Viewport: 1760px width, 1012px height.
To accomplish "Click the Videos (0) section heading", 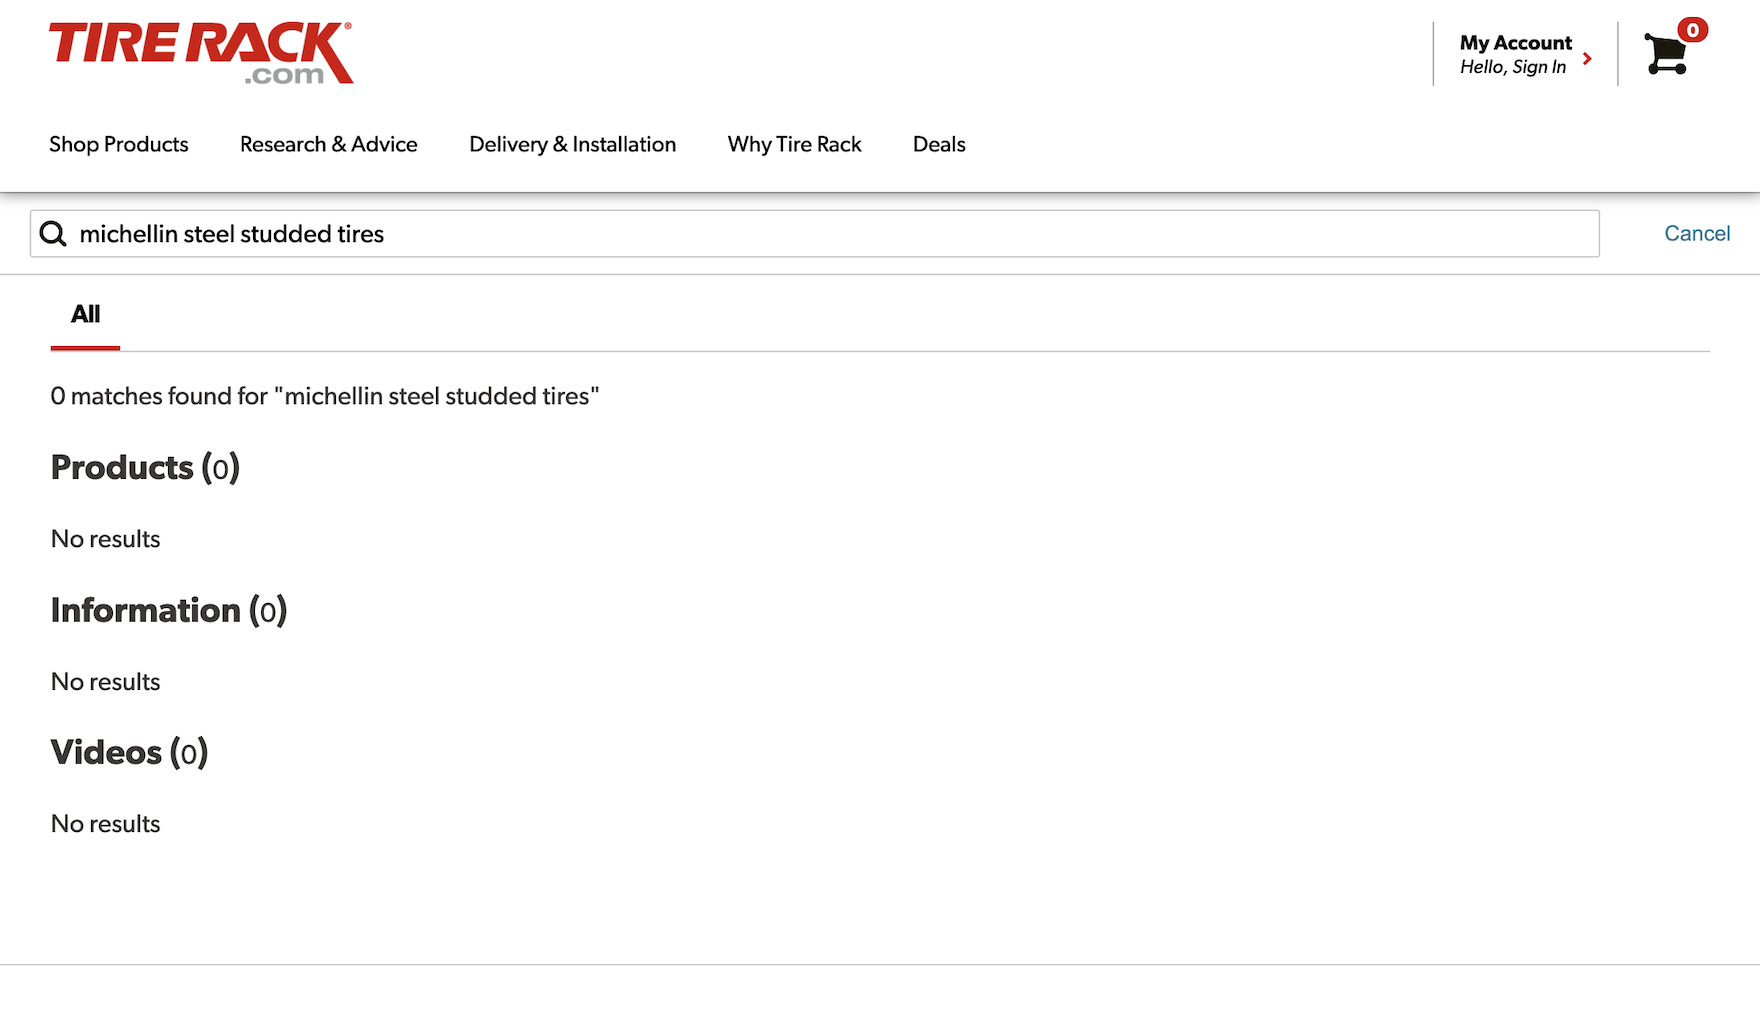I will click(129, 753).
